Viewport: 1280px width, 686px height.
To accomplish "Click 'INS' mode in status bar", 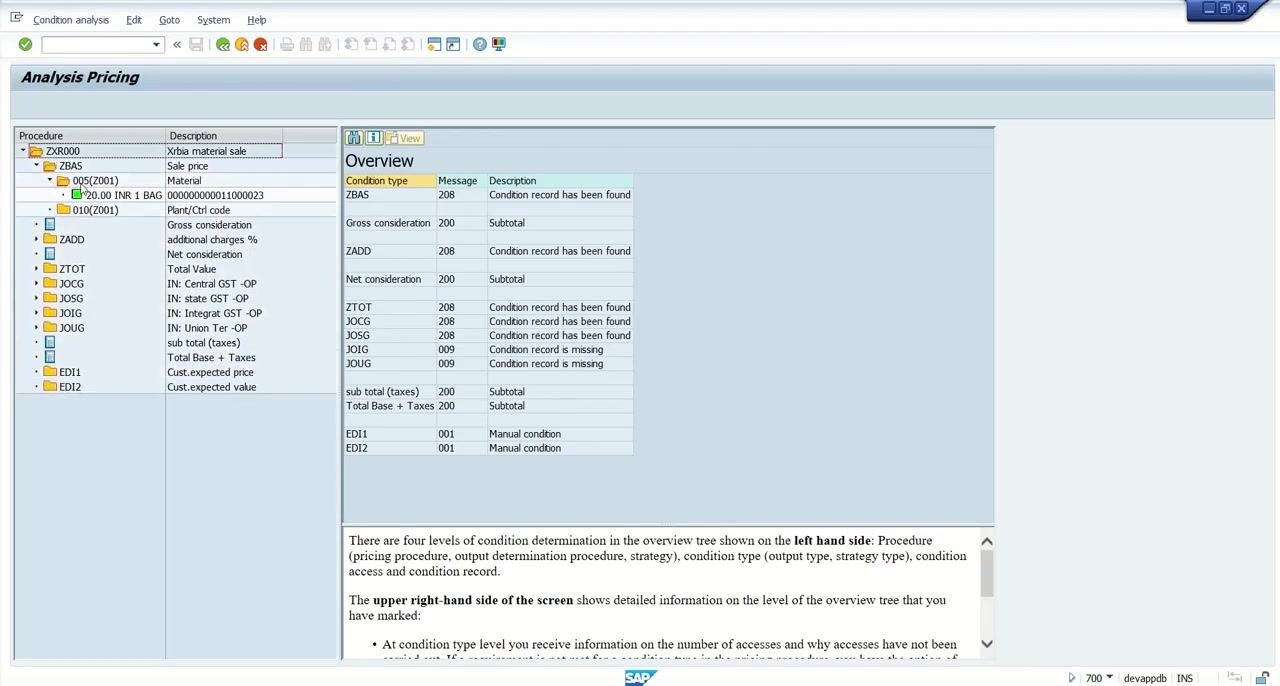I will pos(1185,678).
